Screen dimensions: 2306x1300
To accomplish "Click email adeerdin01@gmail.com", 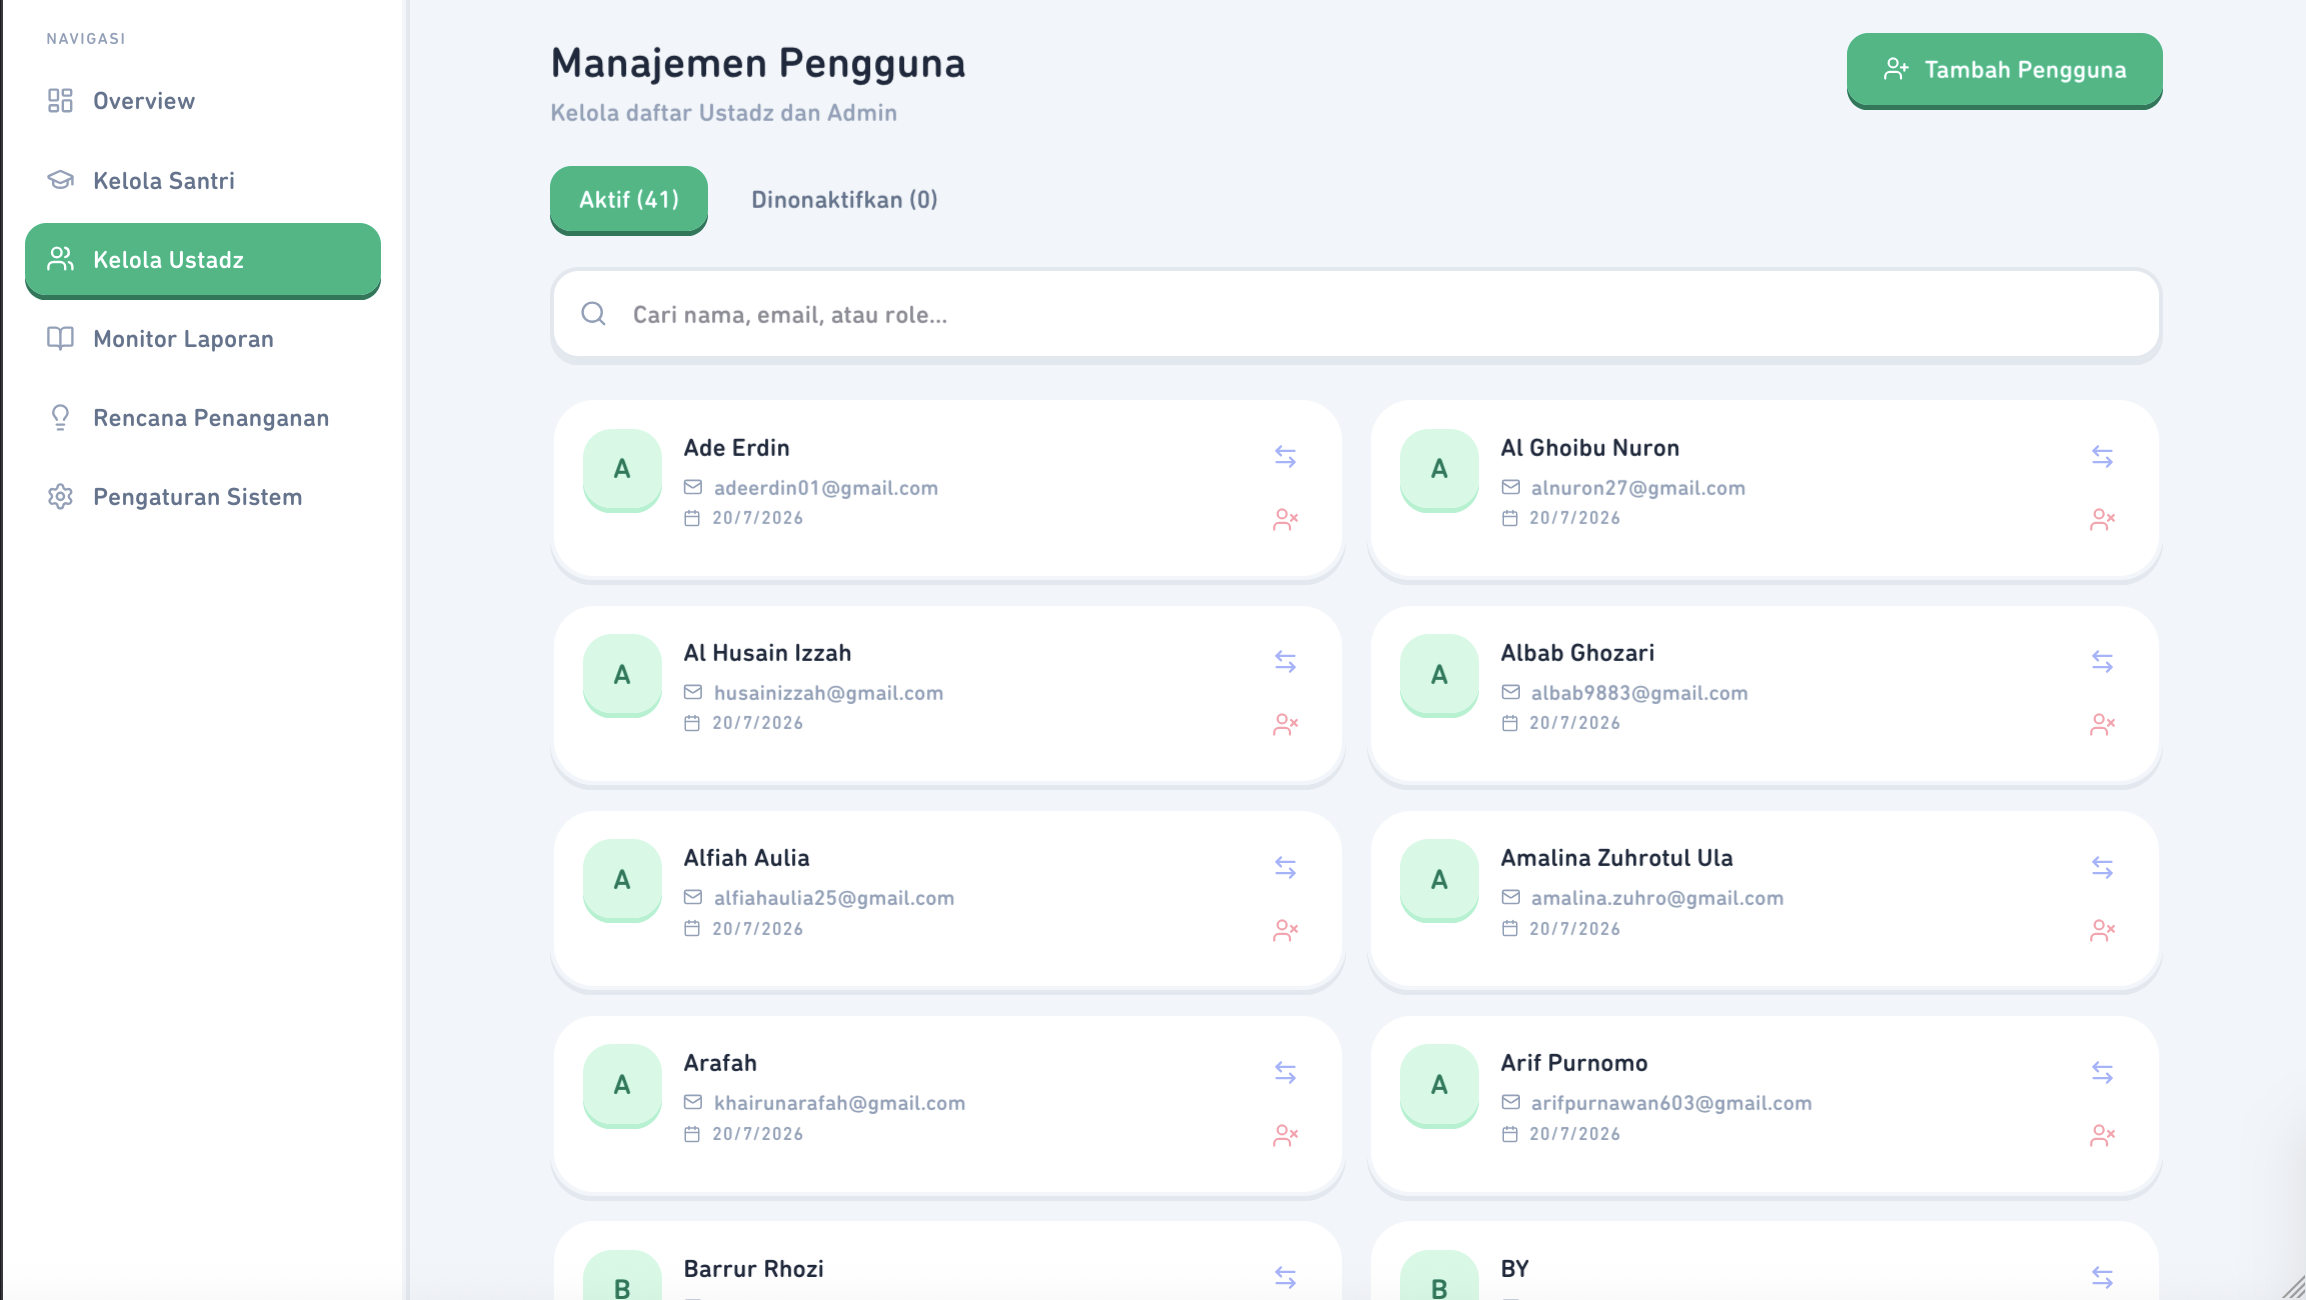I will 826,488.
